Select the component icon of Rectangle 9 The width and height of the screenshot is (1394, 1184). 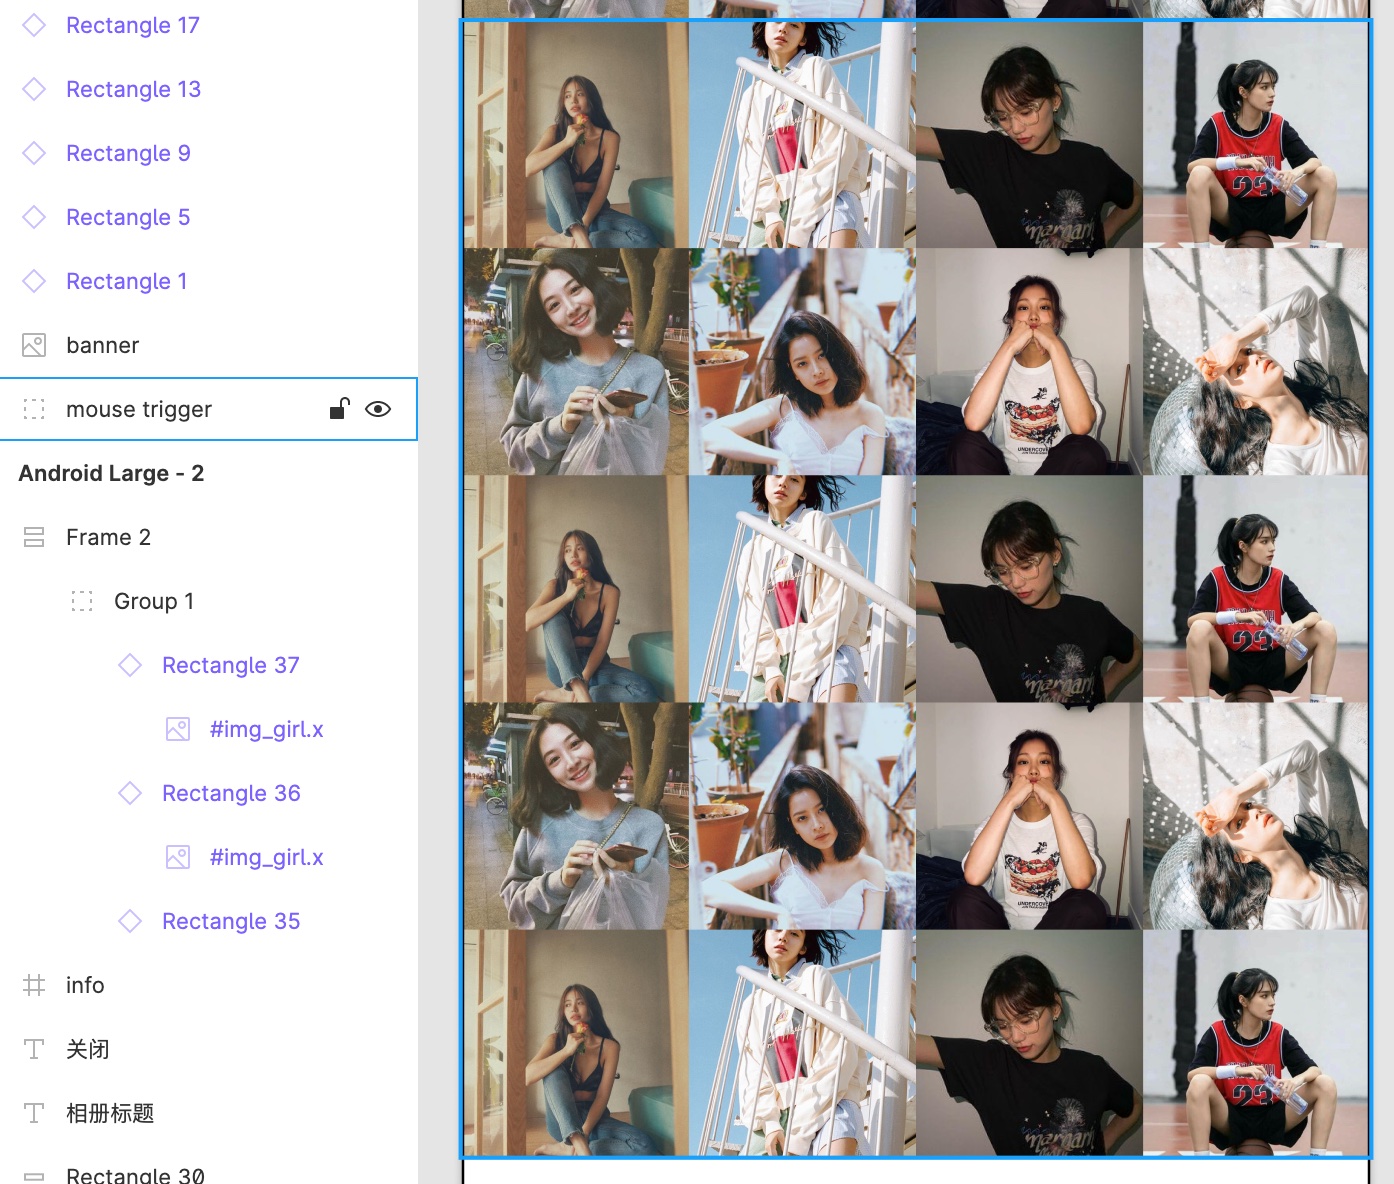coord(34,153)
